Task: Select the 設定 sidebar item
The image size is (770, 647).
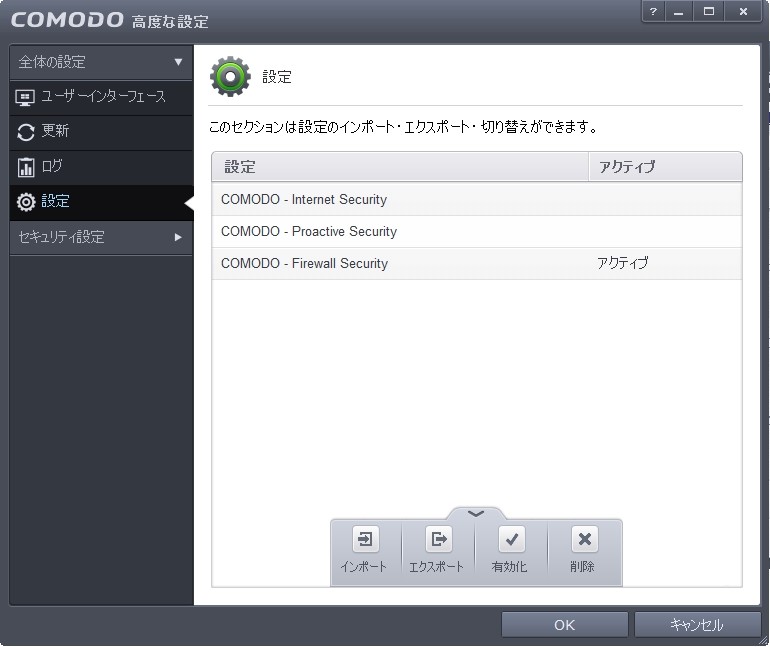Action: click(101, 202)
